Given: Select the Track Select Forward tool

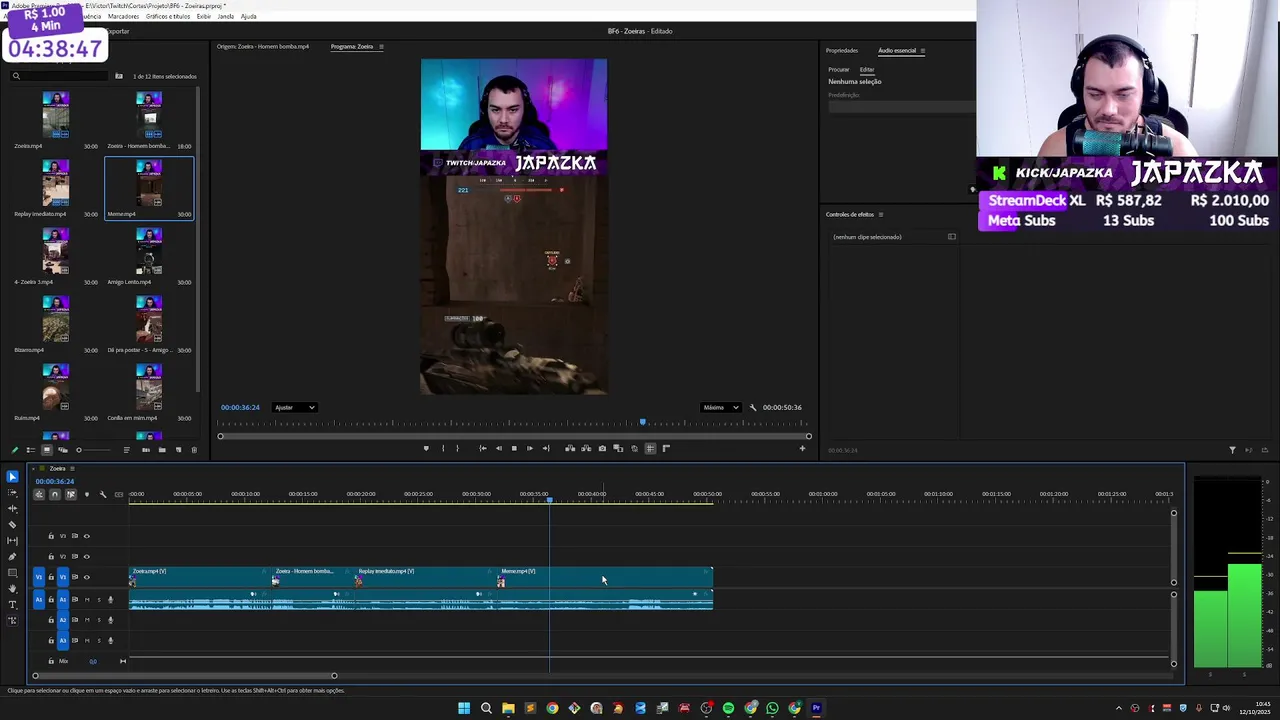Looking at the screenshot, I should coord(12,492).
